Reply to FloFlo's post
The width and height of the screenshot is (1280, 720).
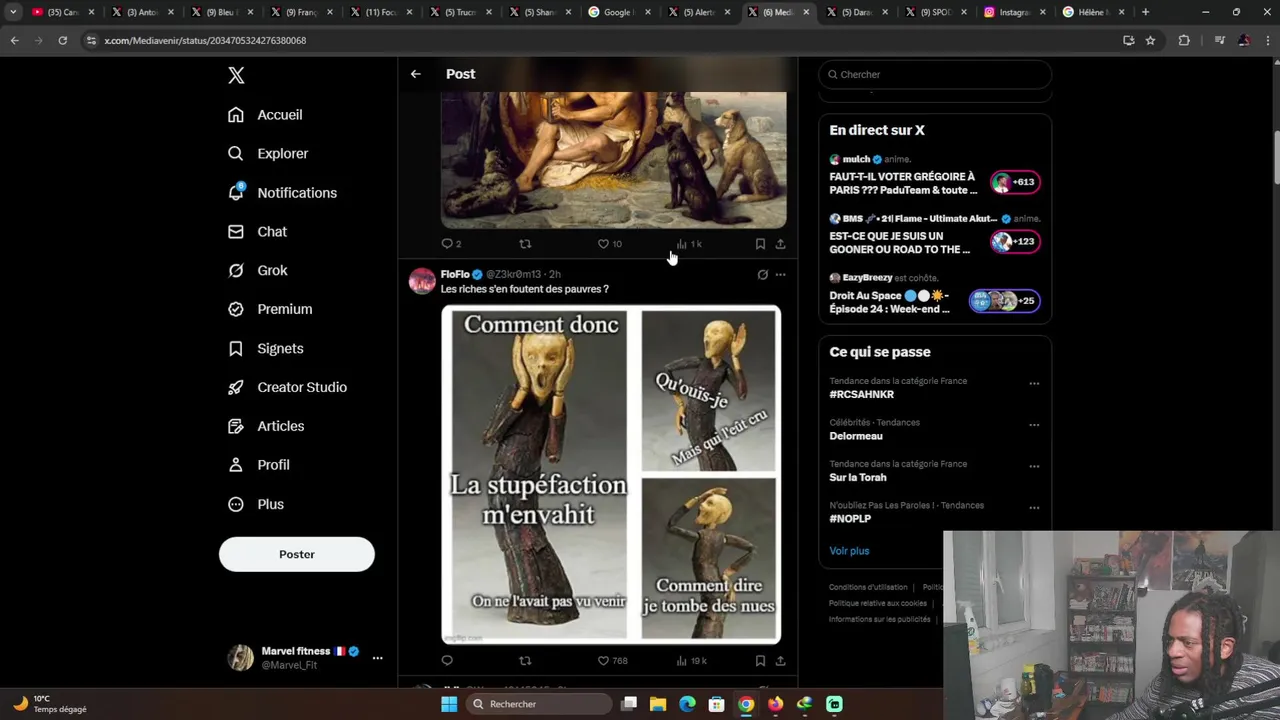[447, 661]
